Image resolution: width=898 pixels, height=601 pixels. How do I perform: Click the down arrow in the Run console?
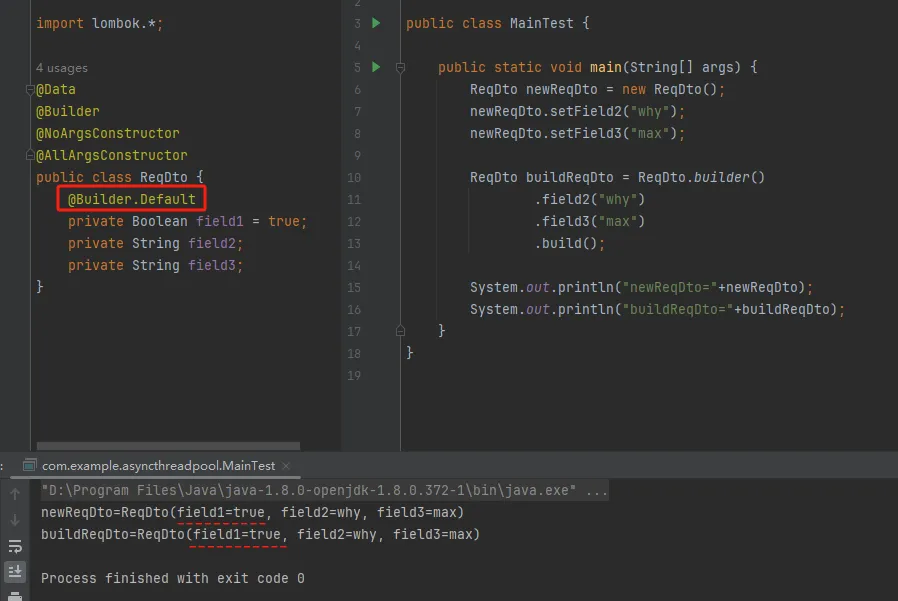(15, 520)
